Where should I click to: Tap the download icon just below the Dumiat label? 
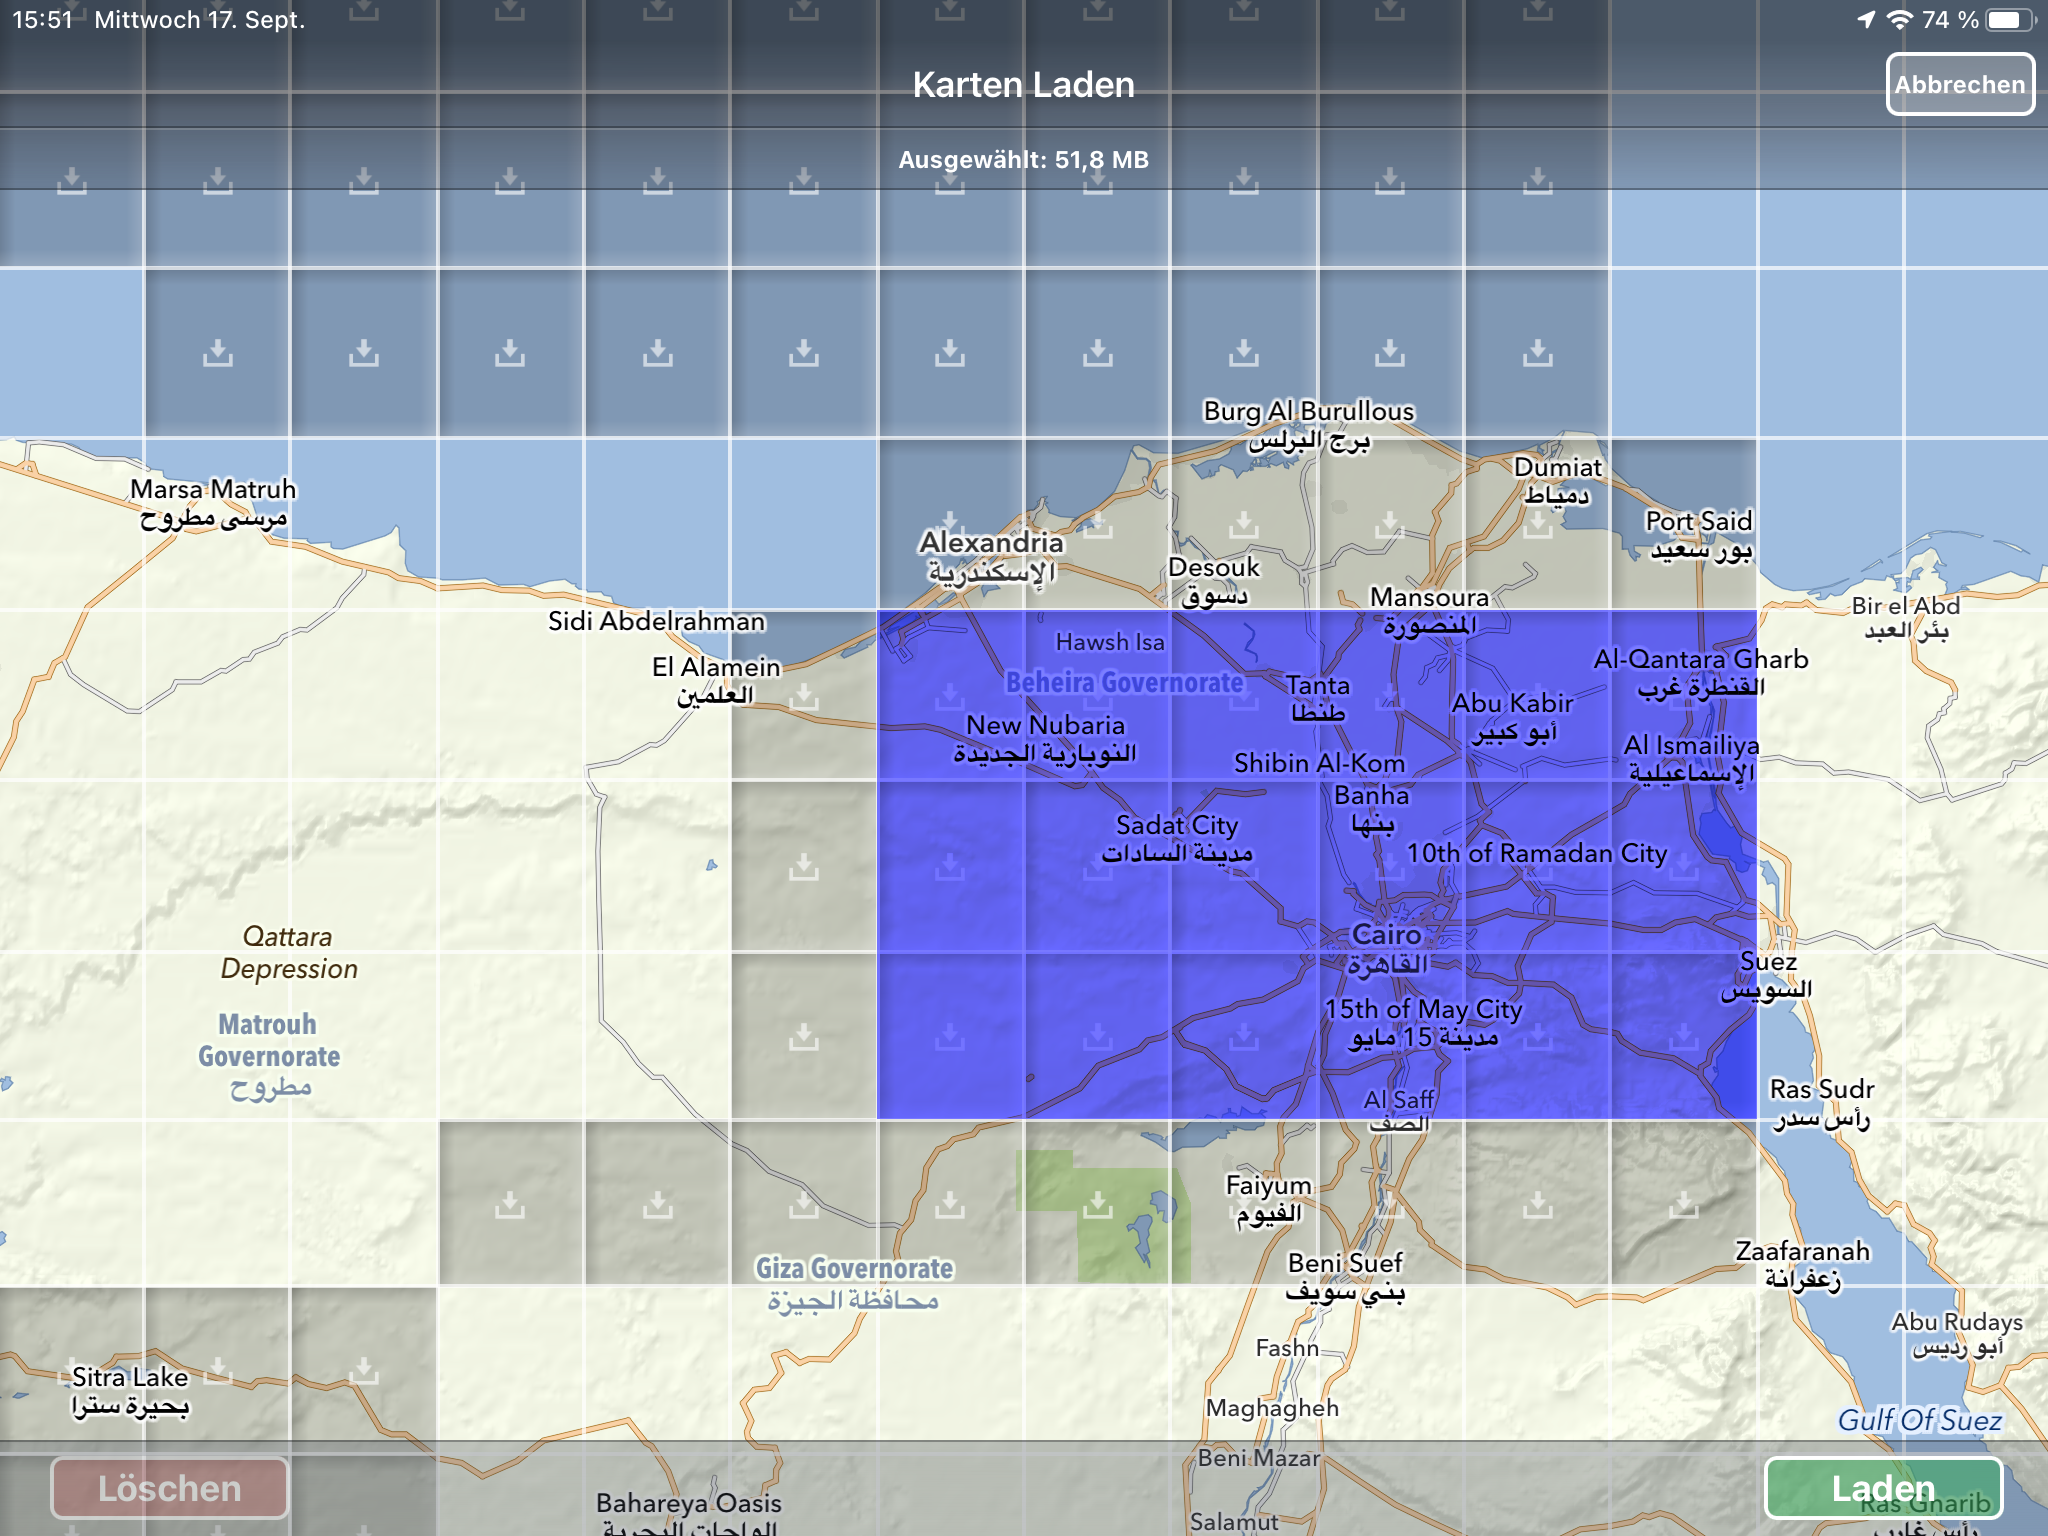[1538, 523]
